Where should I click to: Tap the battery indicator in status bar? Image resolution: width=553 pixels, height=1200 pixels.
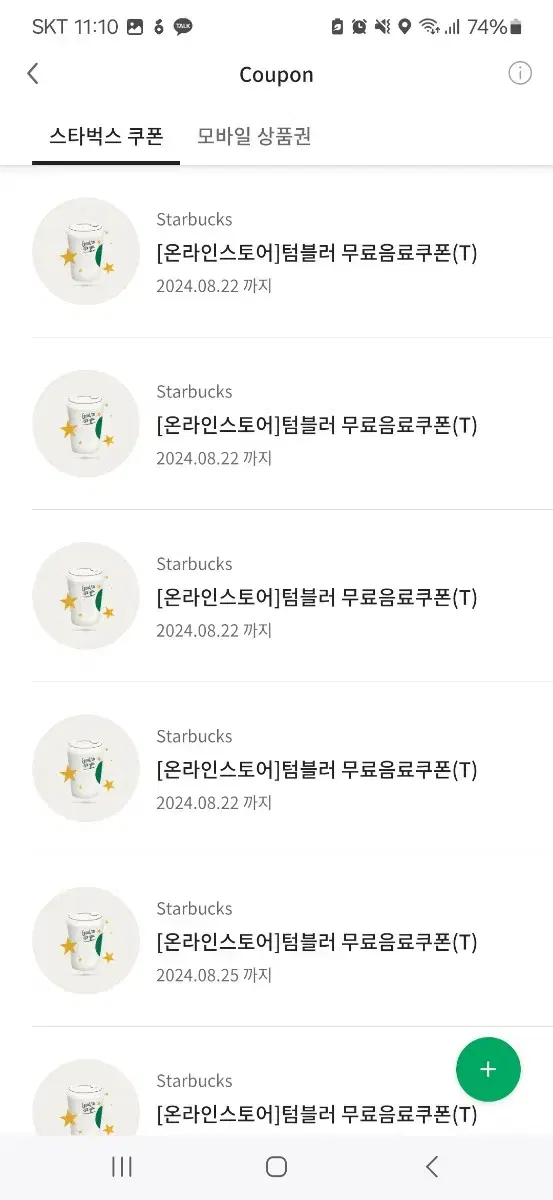(516, 27)
